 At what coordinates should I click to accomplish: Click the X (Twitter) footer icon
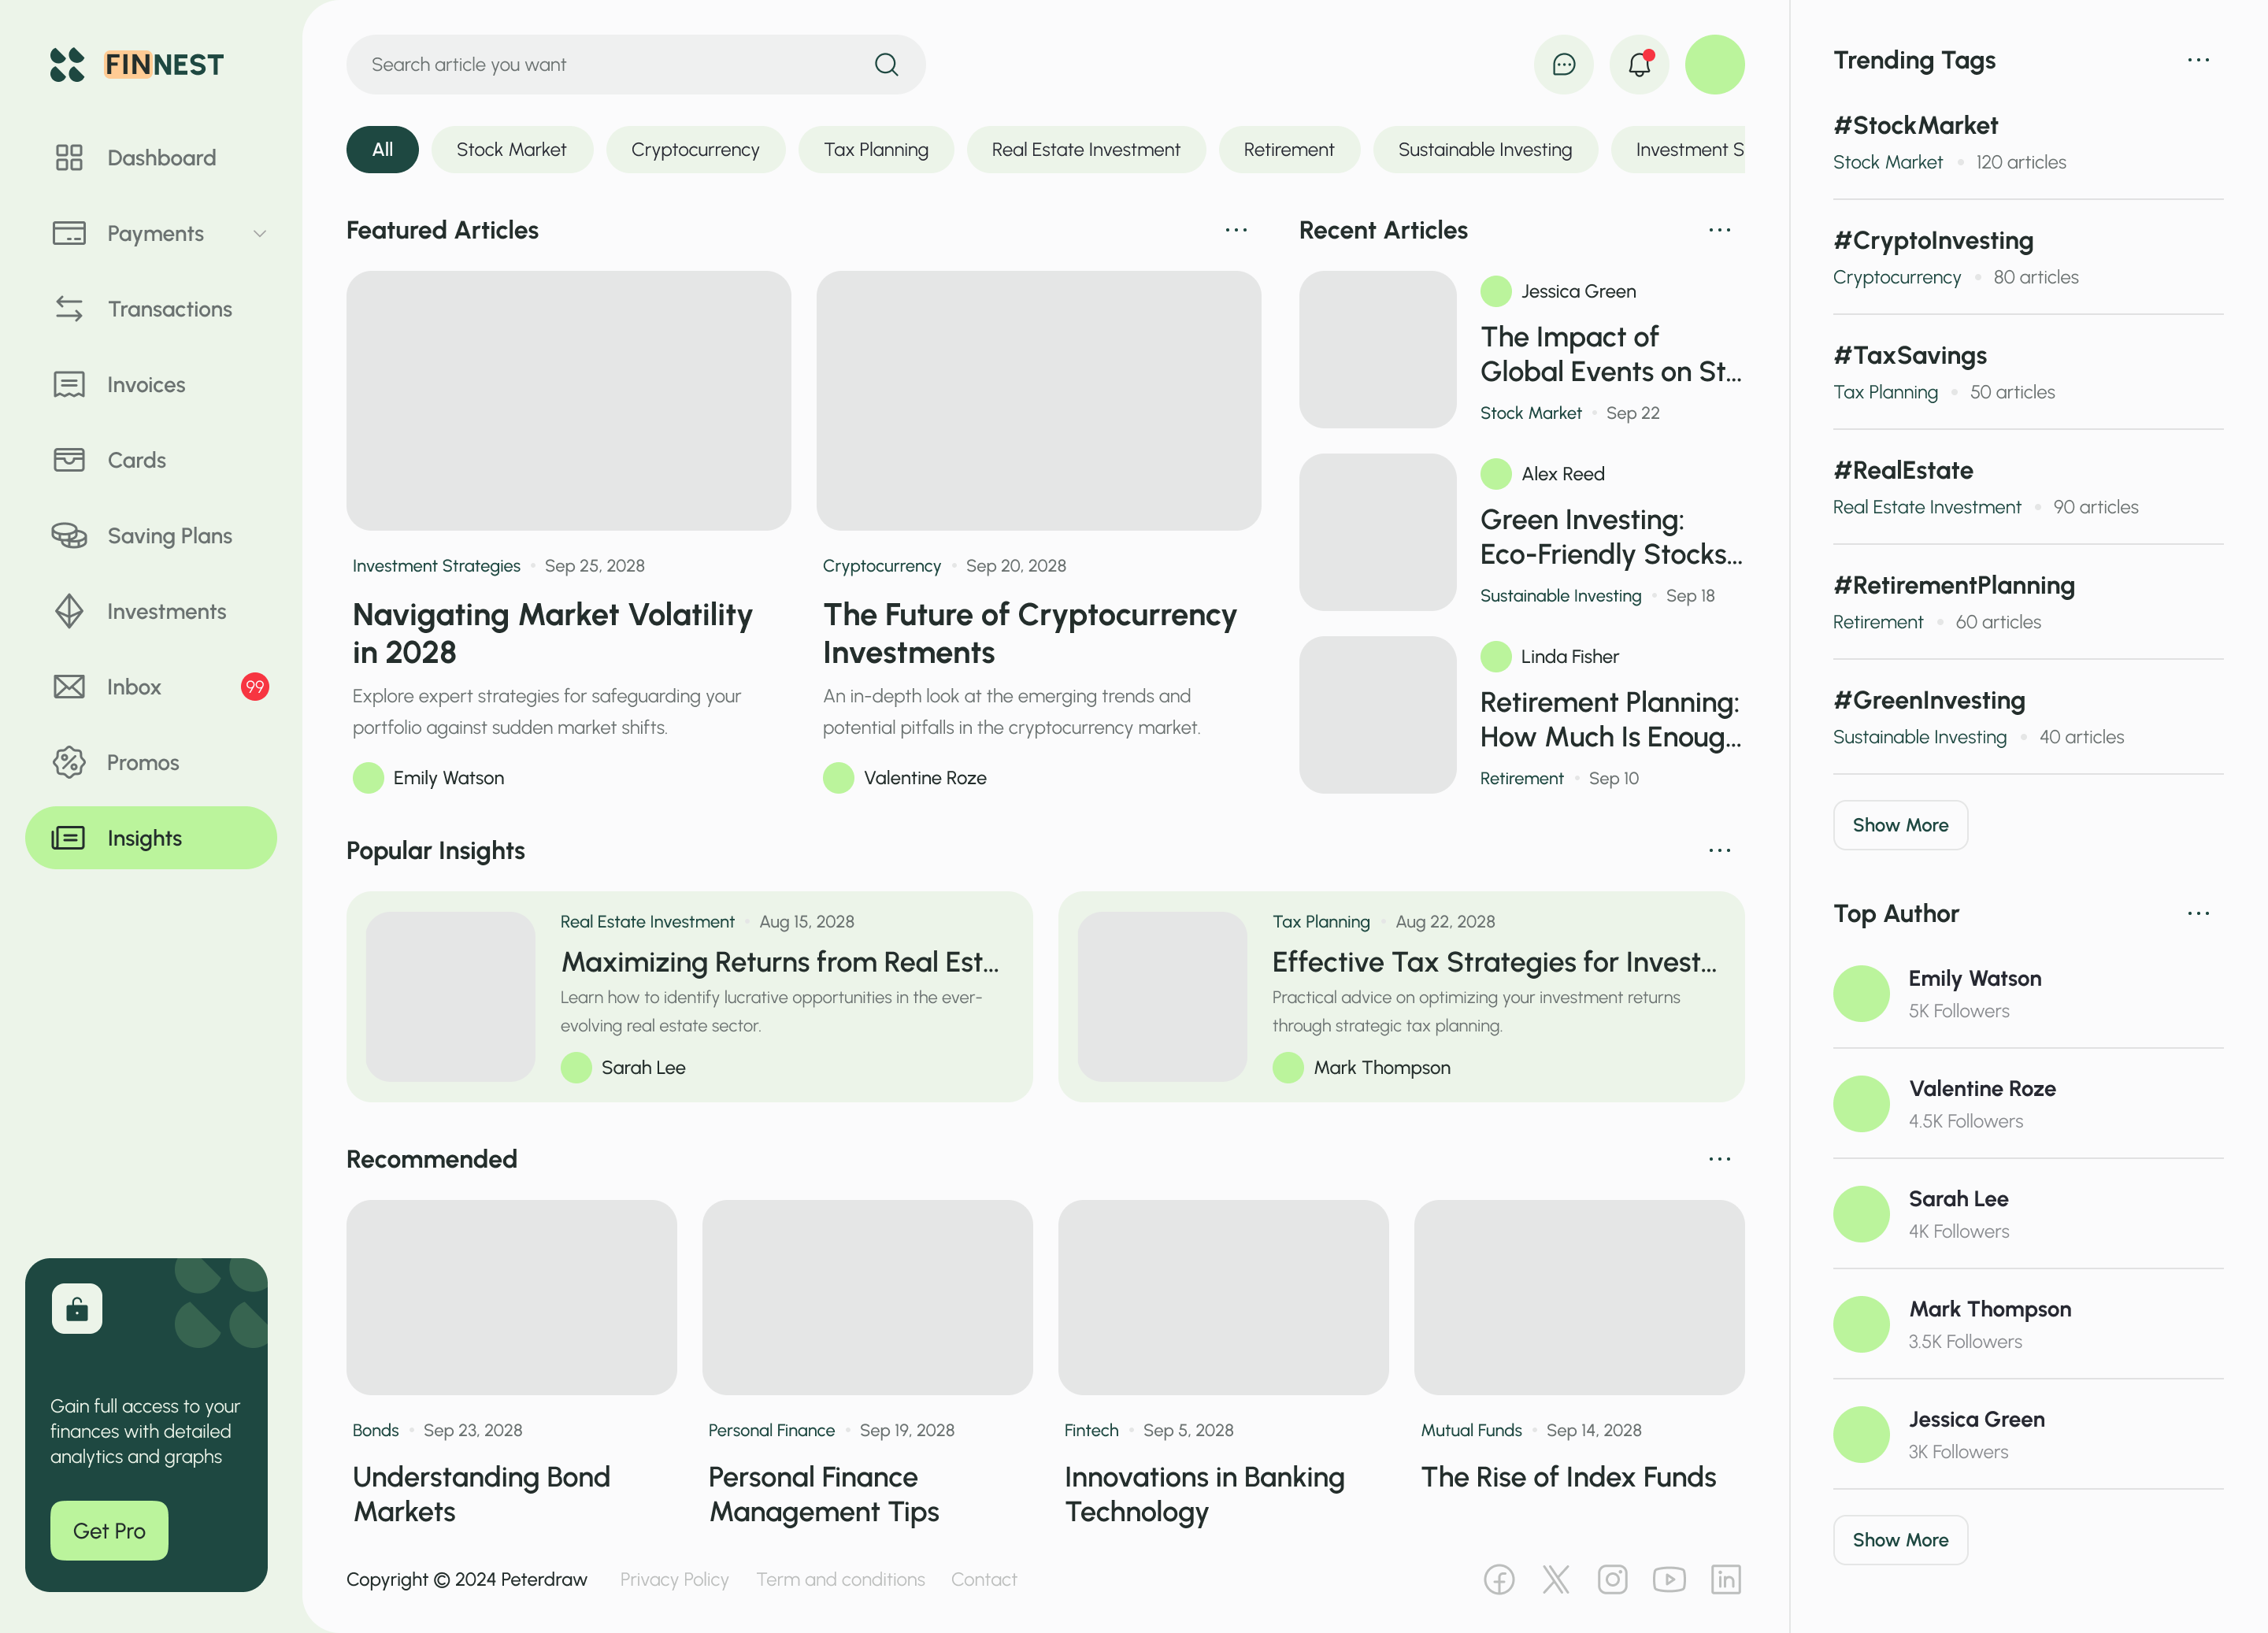(1555, 1579)
